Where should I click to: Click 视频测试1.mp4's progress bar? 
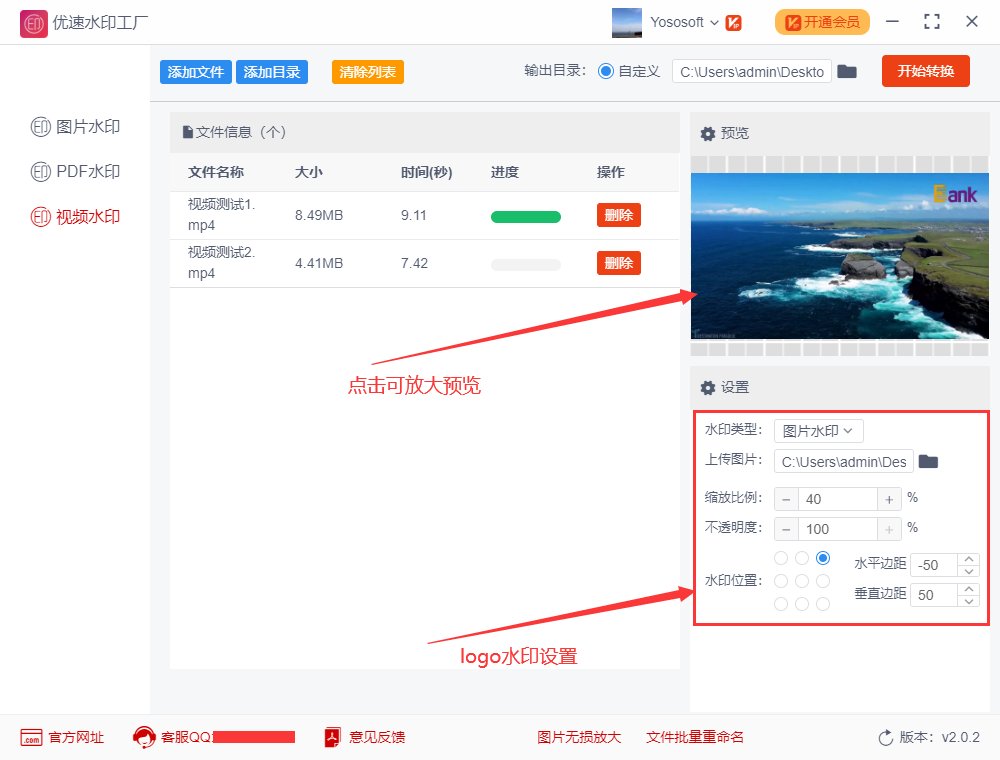point(525,215)
